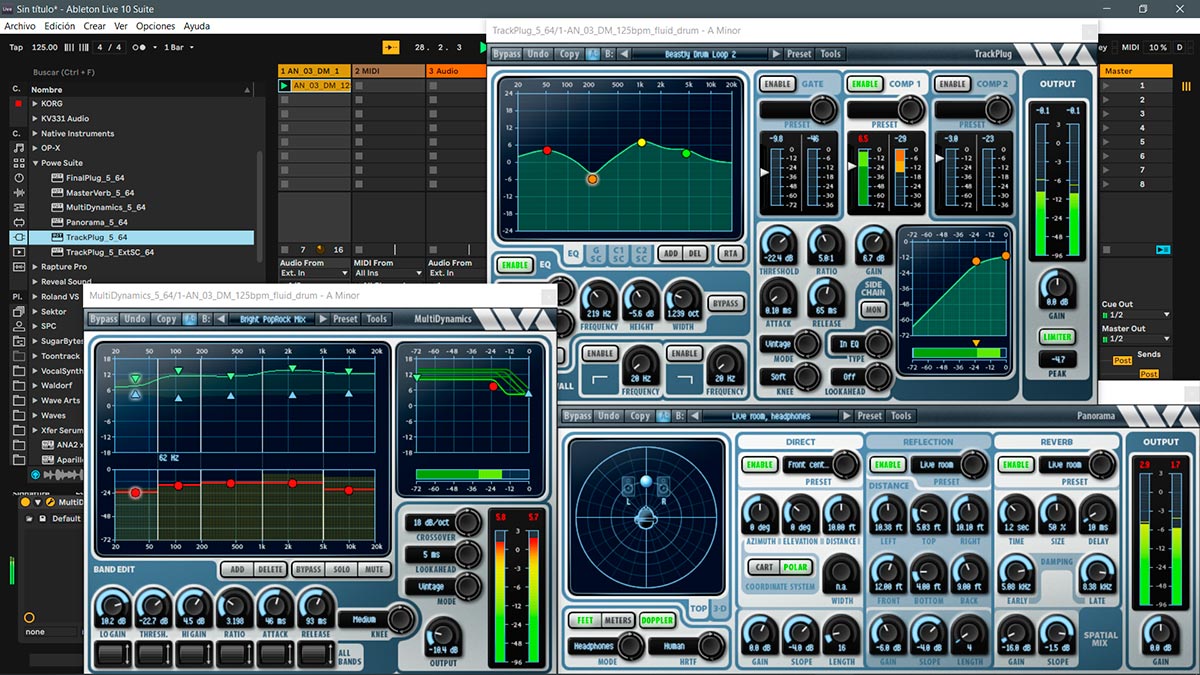Select the yellow EQ band node in TrackPlug
Viewport: 1200px width, 675px height.
point(641,143)
